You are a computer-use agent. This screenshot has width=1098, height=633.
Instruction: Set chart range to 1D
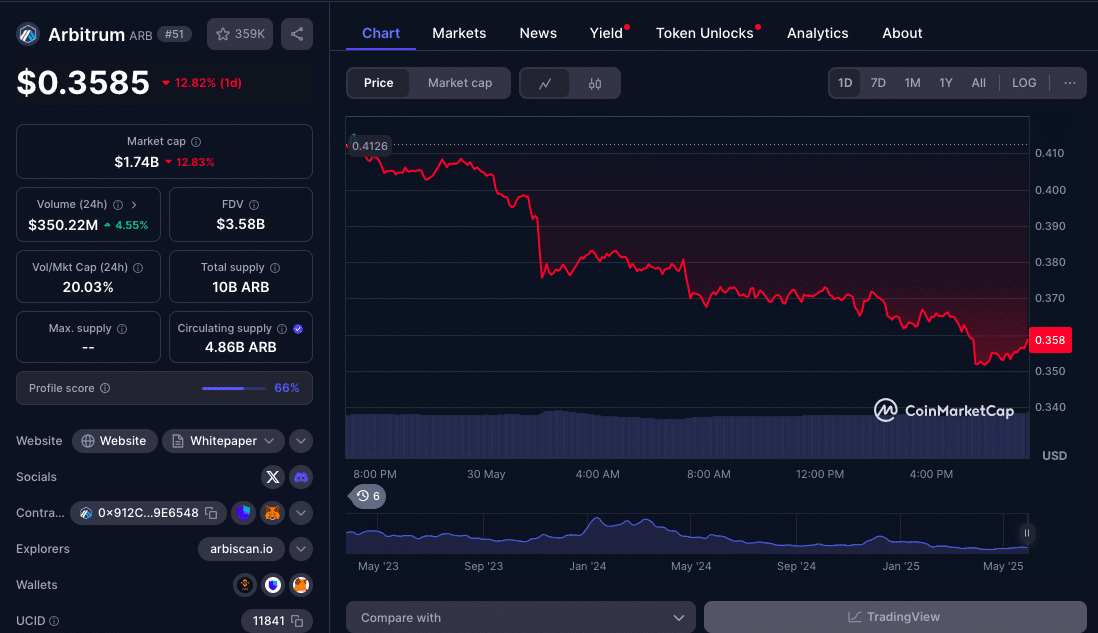pyautogui.click(x=845, y=83)
